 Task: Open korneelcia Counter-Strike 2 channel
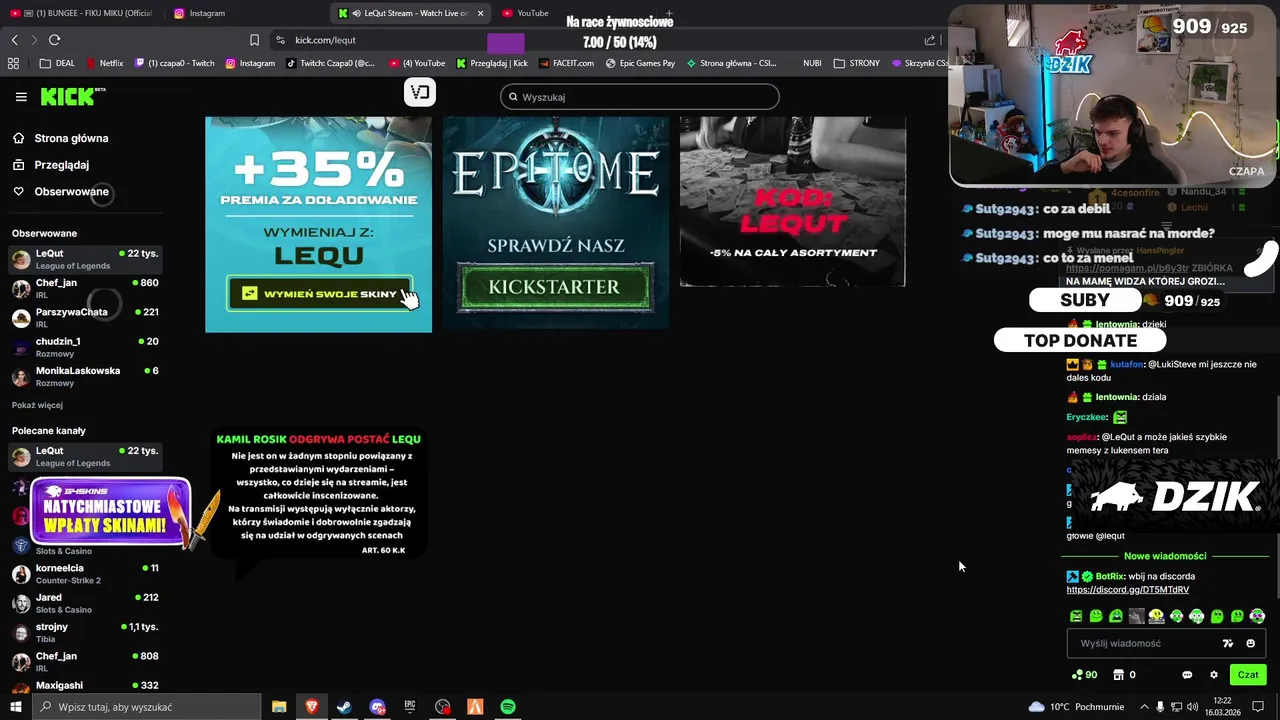pos(85,573)
